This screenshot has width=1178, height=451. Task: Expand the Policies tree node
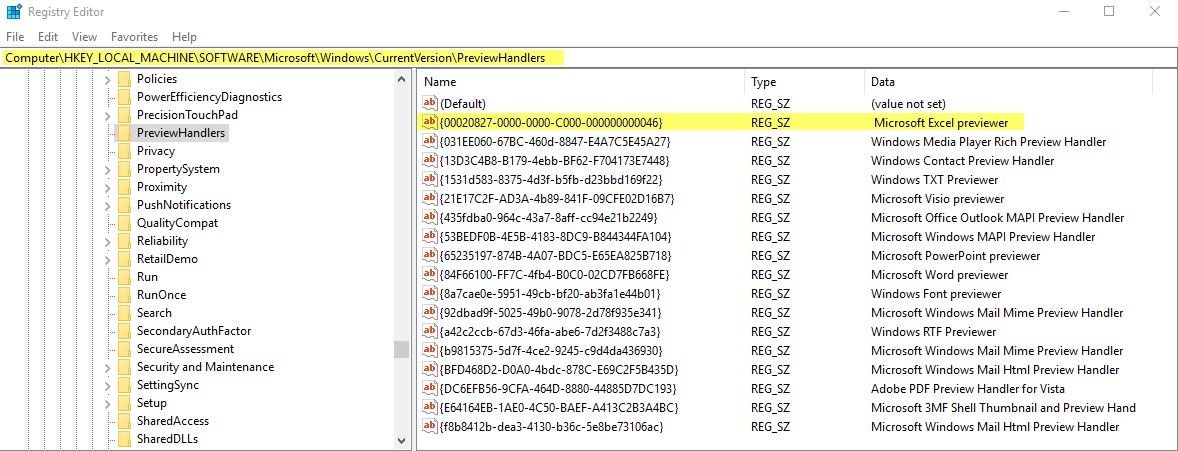[x=107, y=79]
